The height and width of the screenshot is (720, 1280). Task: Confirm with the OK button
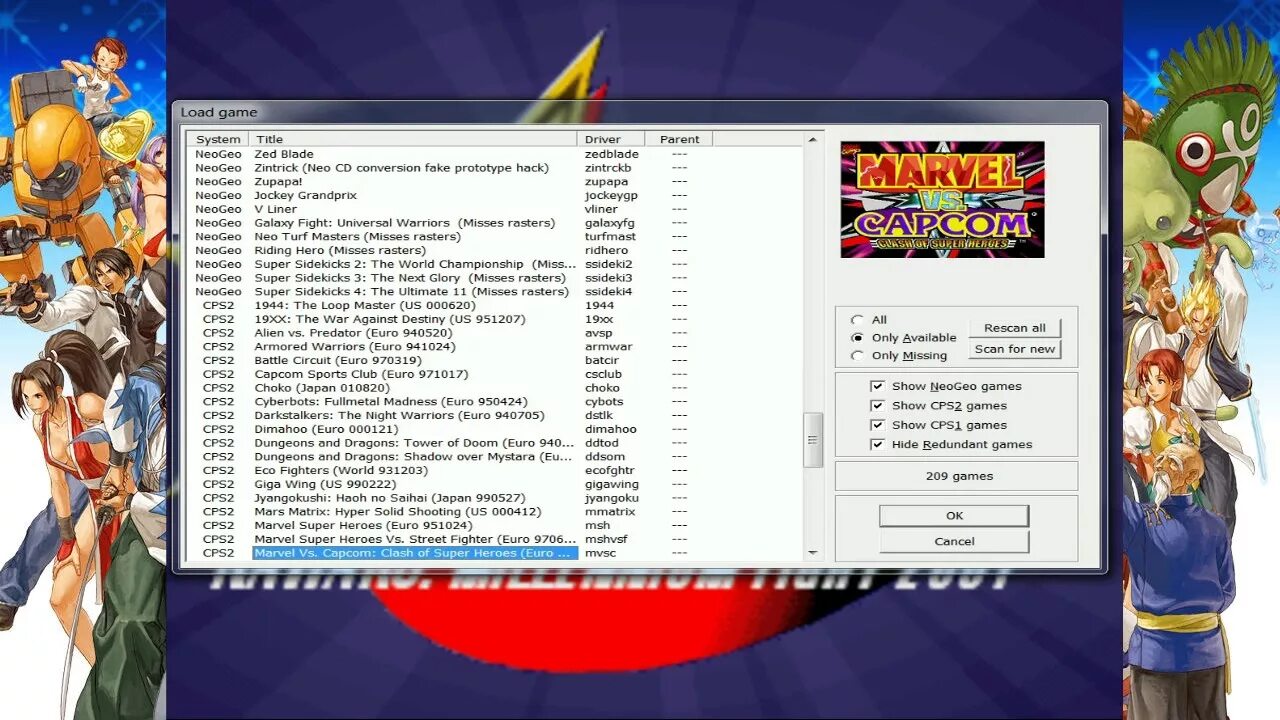click(x=954, y=516)
